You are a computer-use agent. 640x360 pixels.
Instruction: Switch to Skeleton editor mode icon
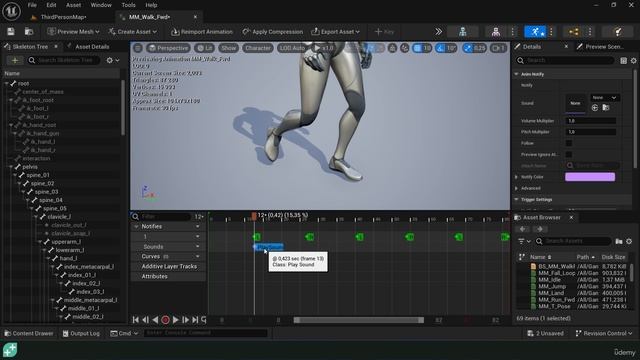pos(462,31)
